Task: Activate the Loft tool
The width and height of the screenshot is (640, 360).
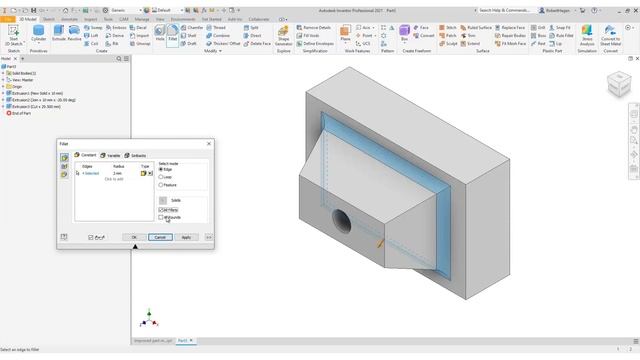Action: coord(91,36)
